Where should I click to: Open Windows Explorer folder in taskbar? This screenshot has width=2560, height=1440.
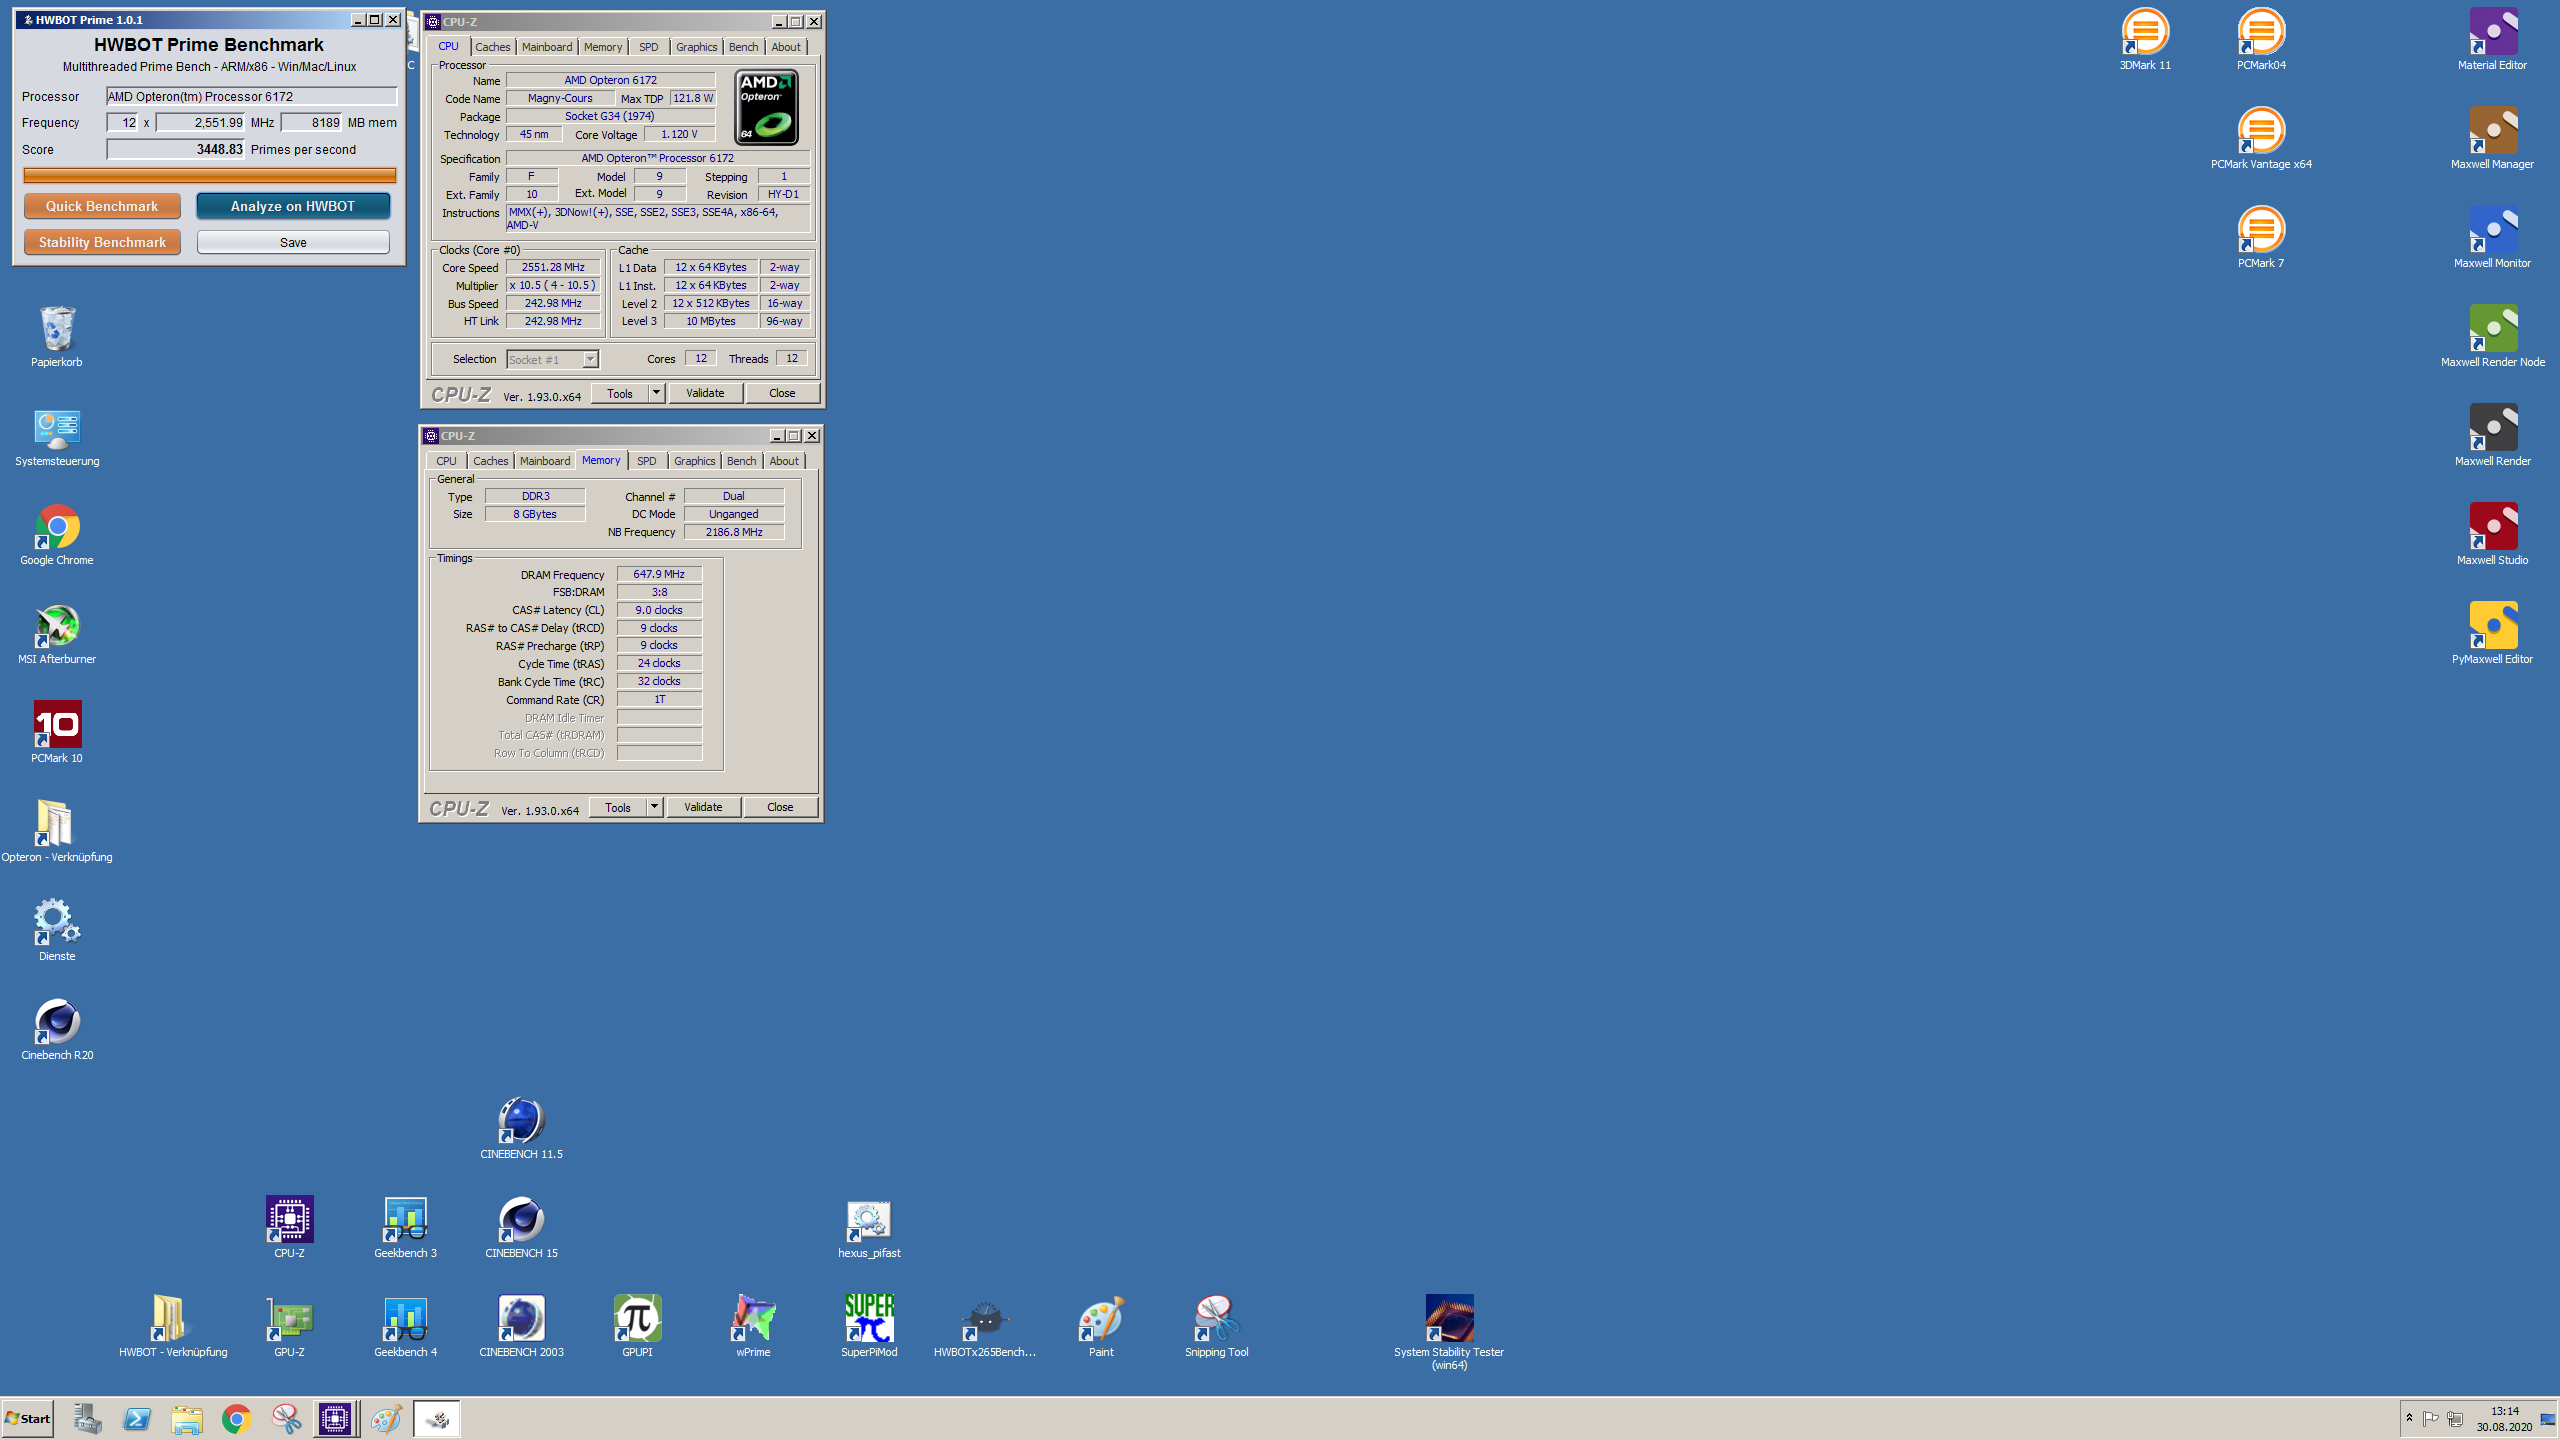187,1419
